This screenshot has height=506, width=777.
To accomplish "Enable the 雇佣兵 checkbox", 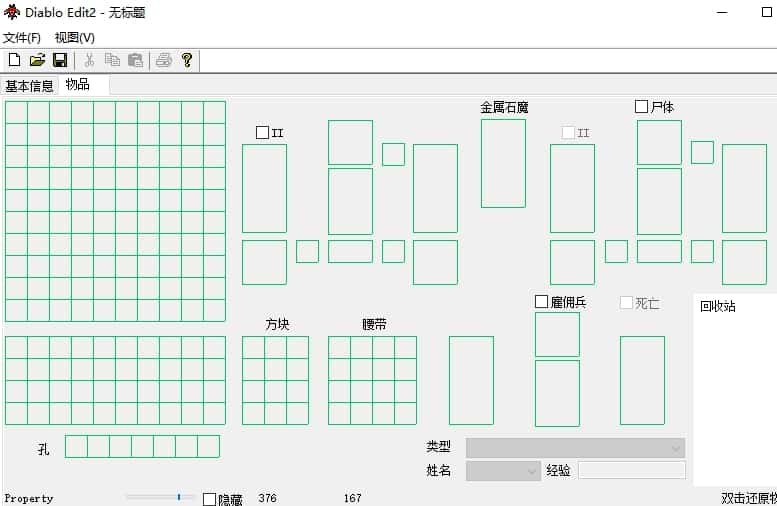I will 542,302.
